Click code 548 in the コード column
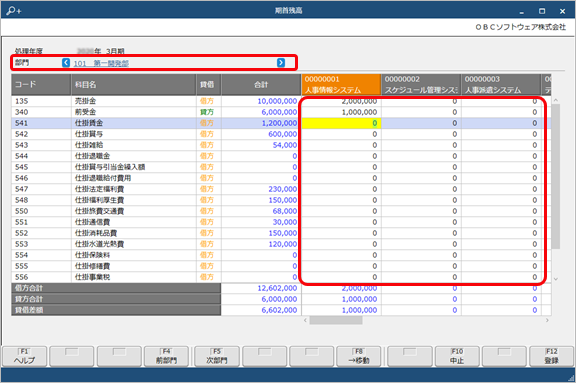Screen dimensions: 576x383 click(x=22, y=200)
